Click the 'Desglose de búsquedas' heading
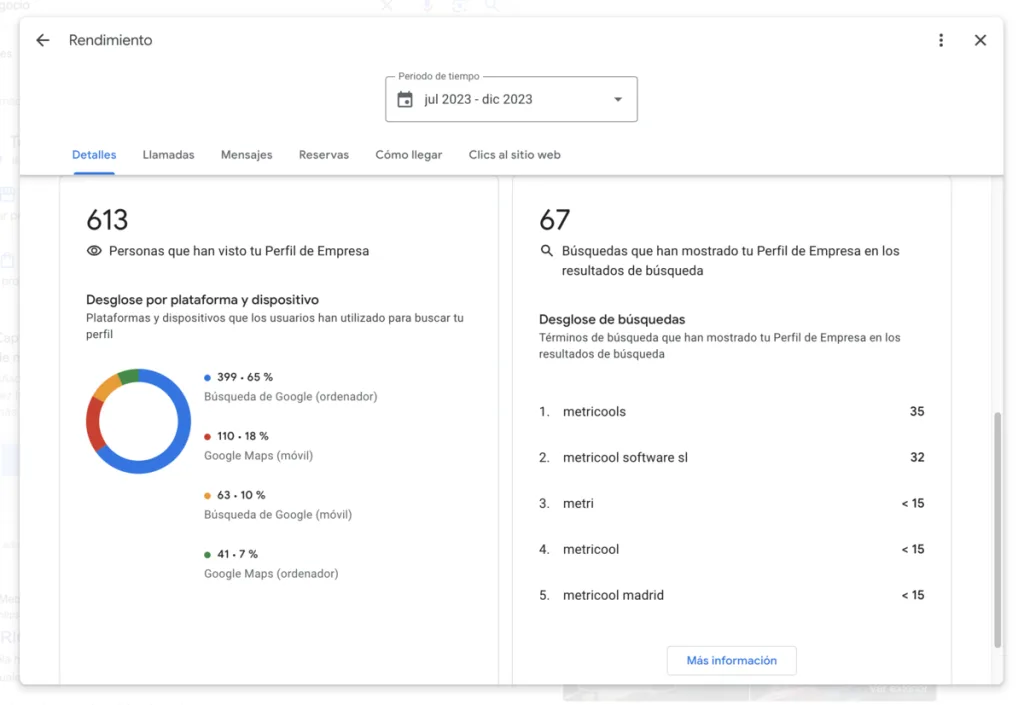This screenshot has height=705, width=1024. (x=612, y=319)
